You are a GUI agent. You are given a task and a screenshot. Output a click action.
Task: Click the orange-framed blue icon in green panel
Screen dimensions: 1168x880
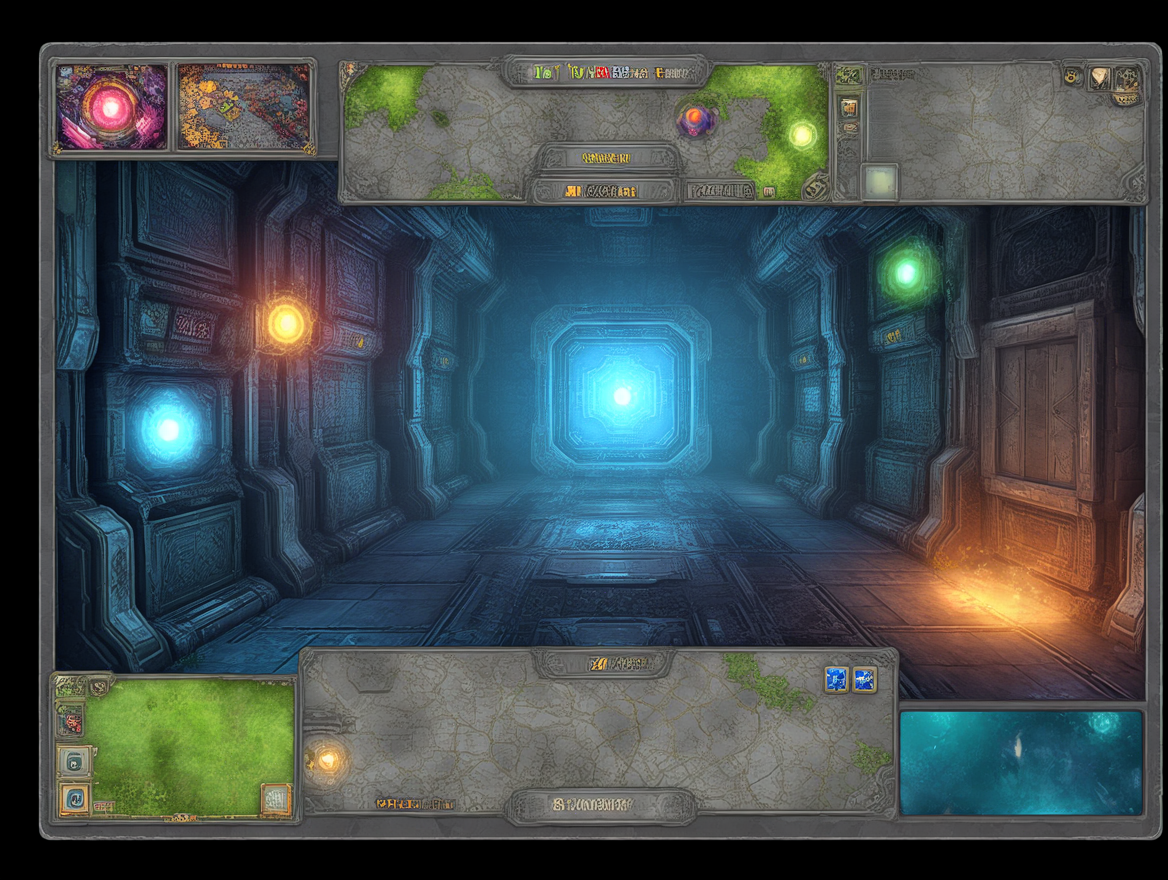pos(74,800)
